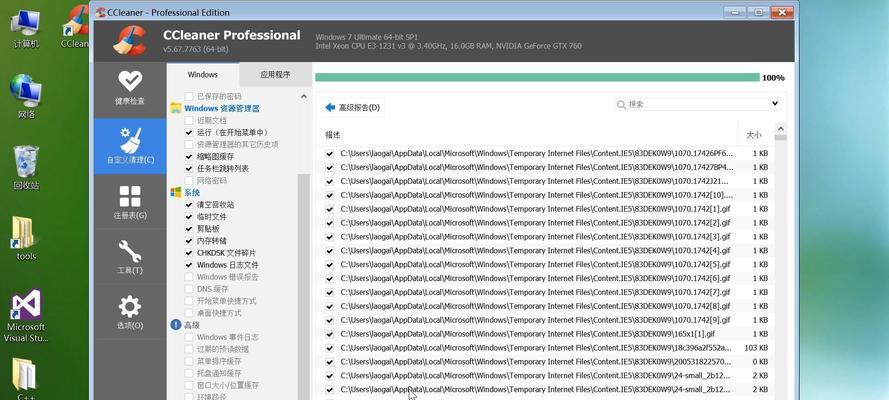The width and height of the screenshot is (889, 400).
Task: Select the row ending 1070.1742[10]...
Action: click(x=546, y=195)
